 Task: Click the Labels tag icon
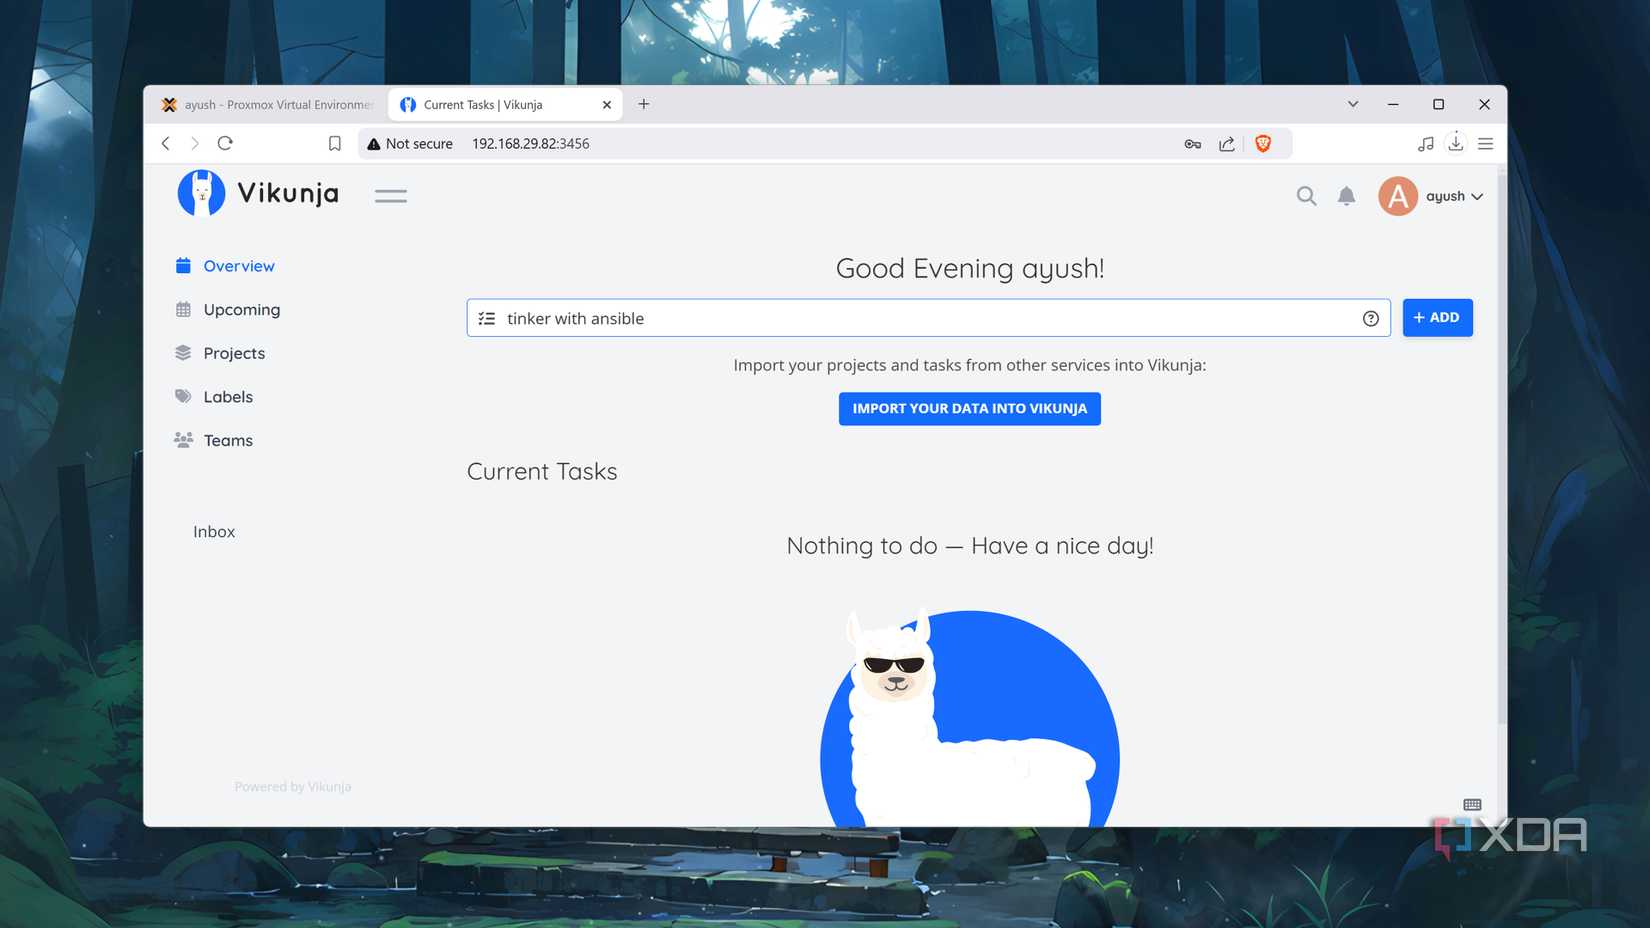click(x=183, y=396)
